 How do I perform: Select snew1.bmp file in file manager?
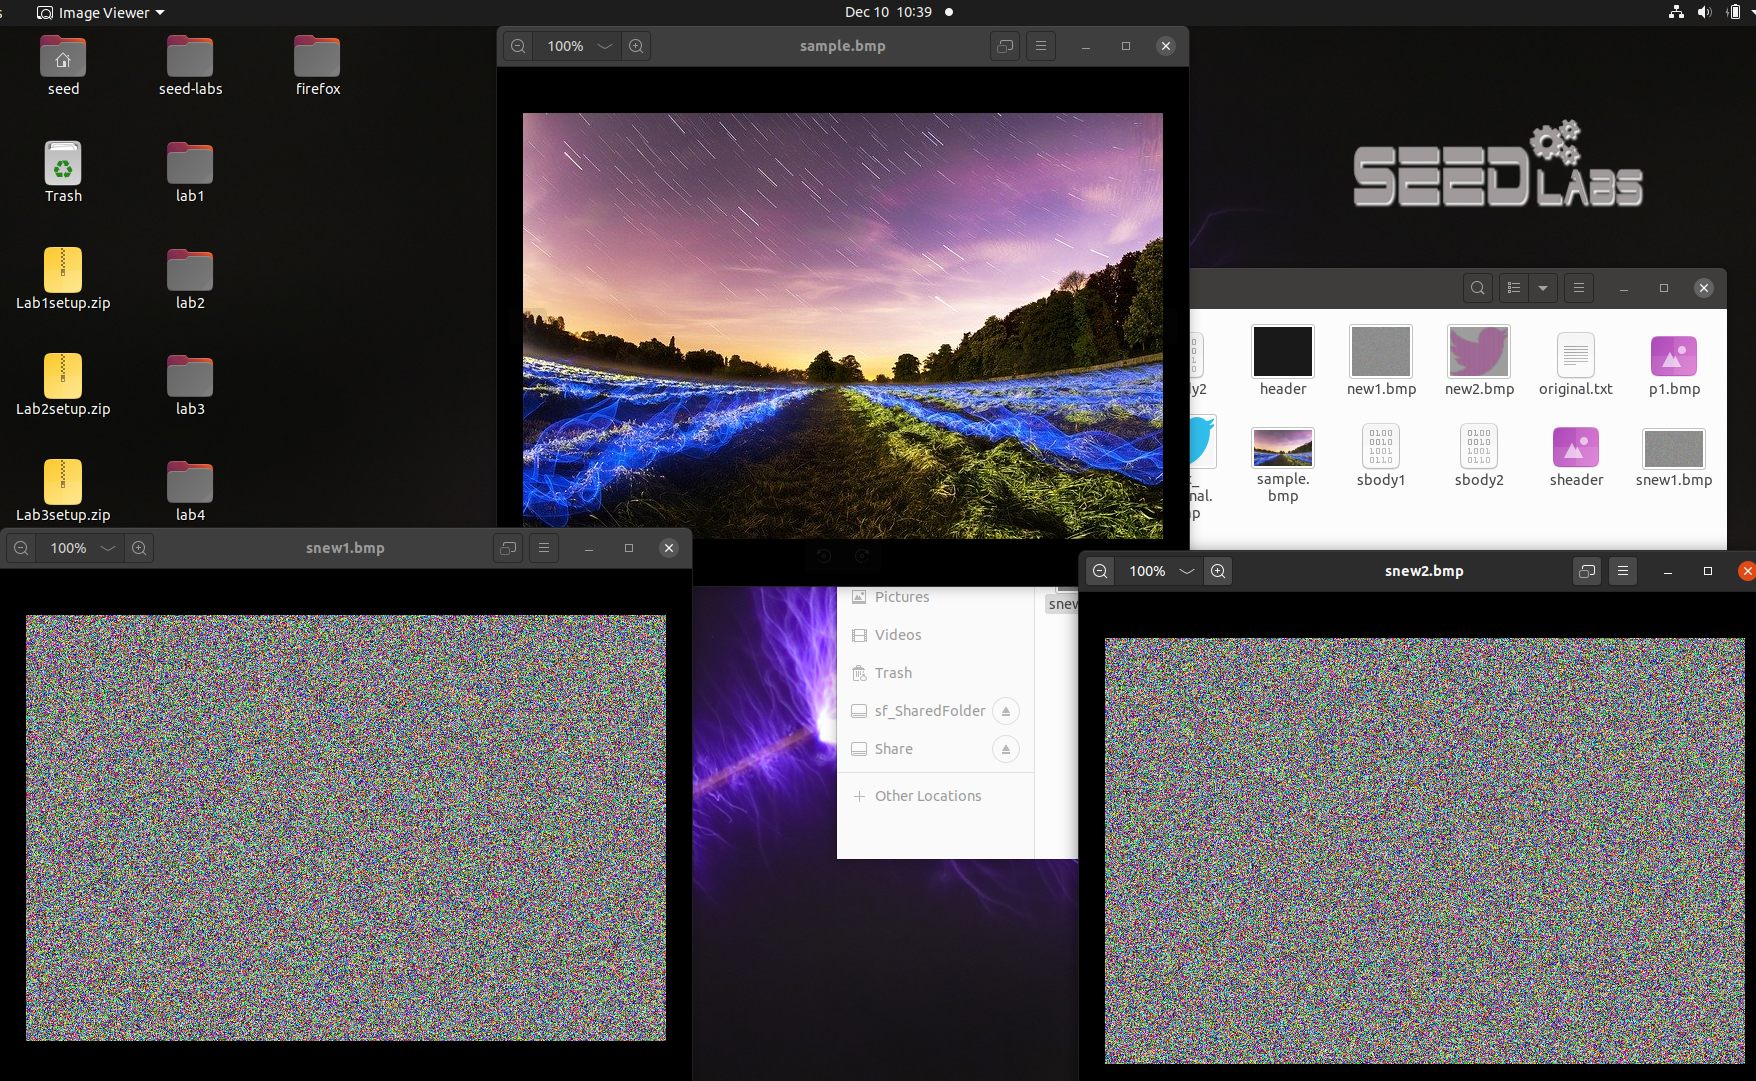coord(1674,457)
